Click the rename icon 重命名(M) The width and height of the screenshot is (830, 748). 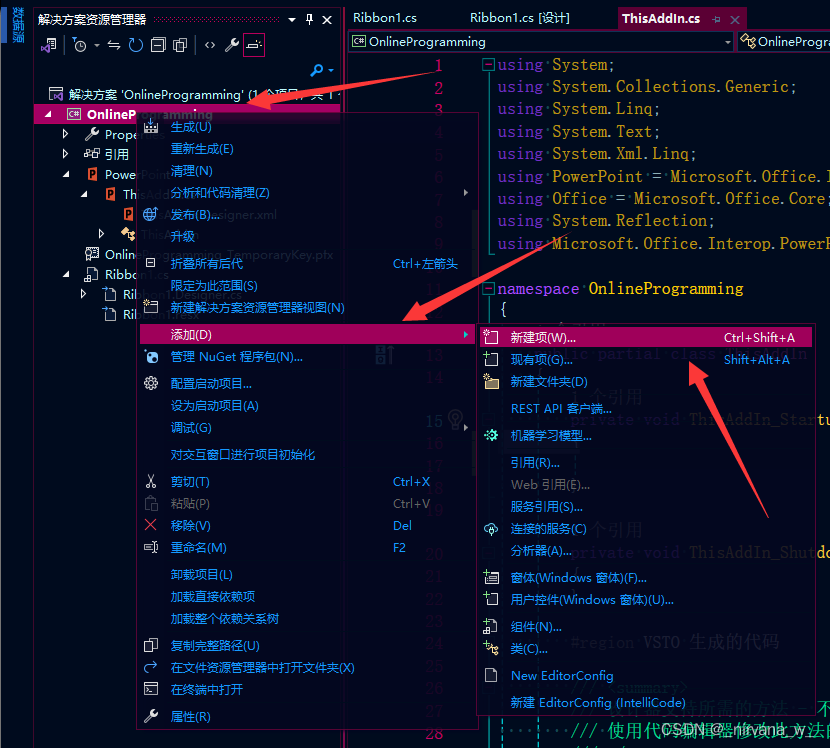pyautogui.click(x=151, y=547)
